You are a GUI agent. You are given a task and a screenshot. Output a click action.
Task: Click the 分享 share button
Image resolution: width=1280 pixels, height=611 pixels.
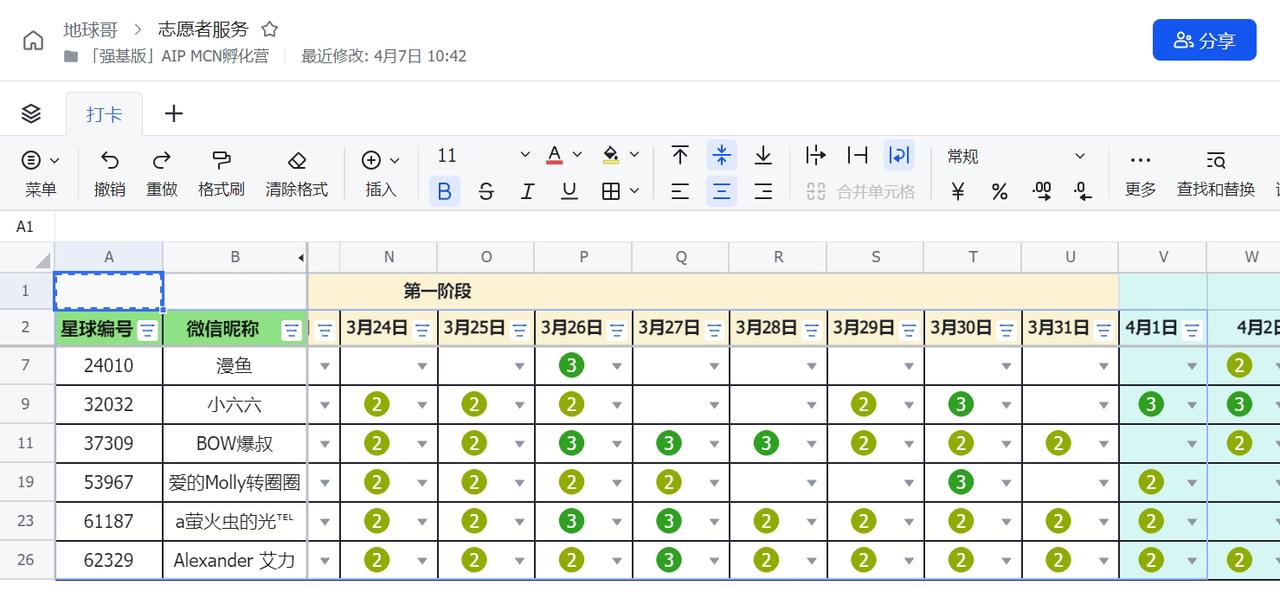(1204, 40)
